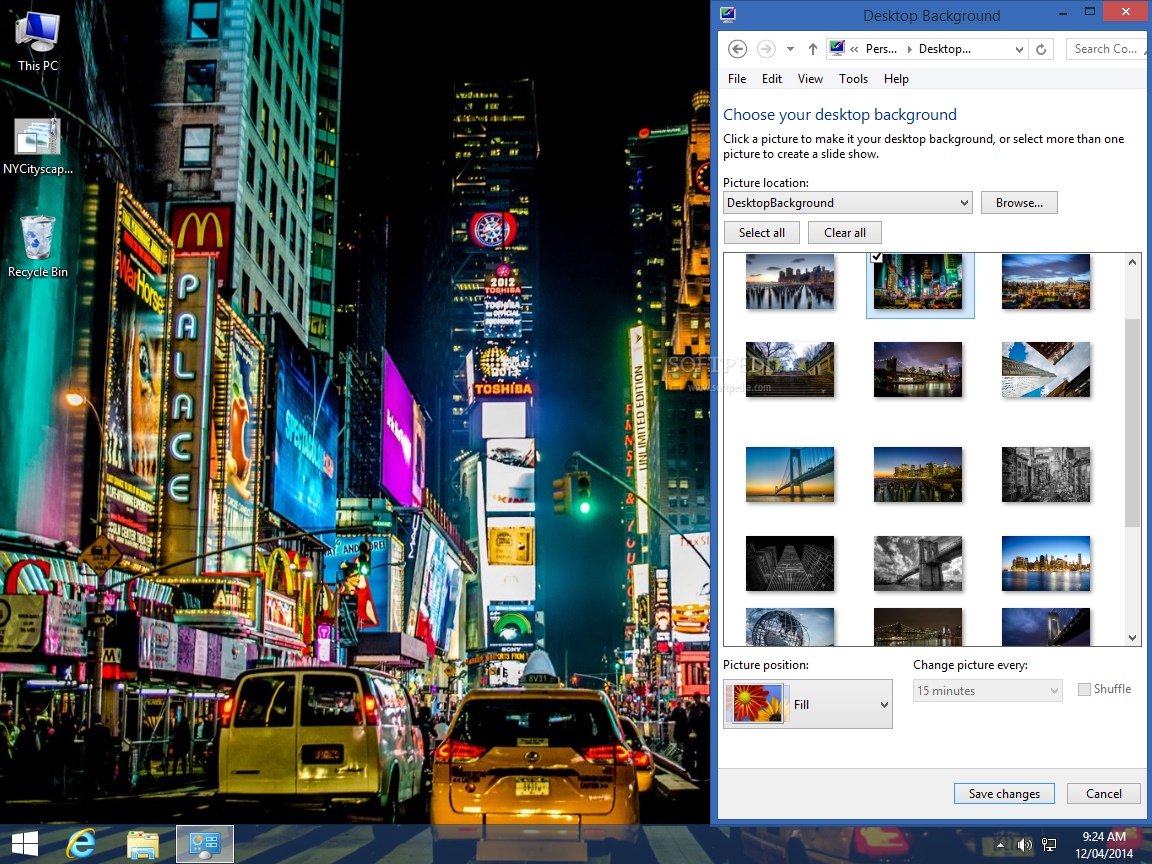Open the View menu
The width and height of the screenshot is (1152, 864).
tap(810, 79)
